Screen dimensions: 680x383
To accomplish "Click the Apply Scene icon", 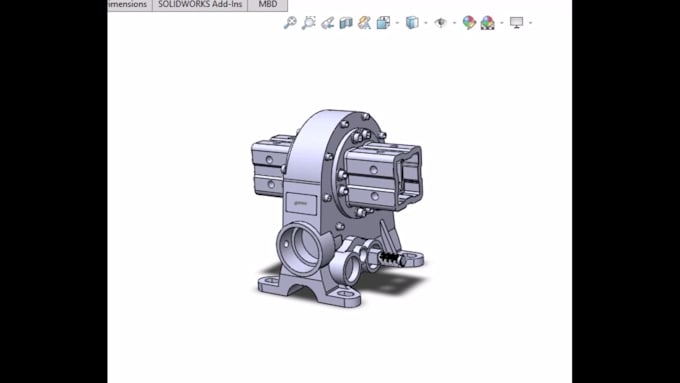I will [487, 23].
